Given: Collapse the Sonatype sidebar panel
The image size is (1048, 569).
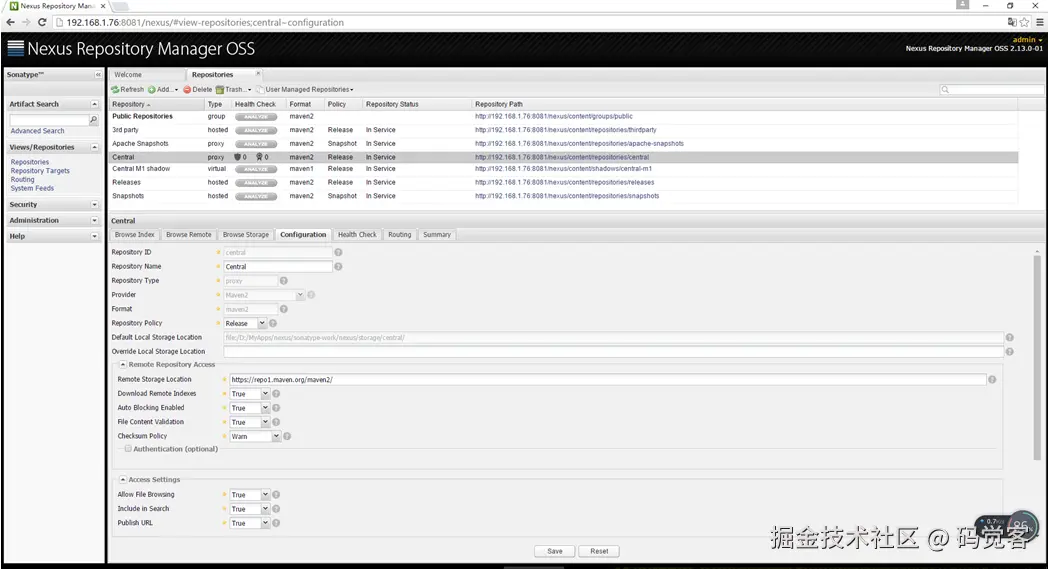Looking at the screenshot, I should pos(98,75).
